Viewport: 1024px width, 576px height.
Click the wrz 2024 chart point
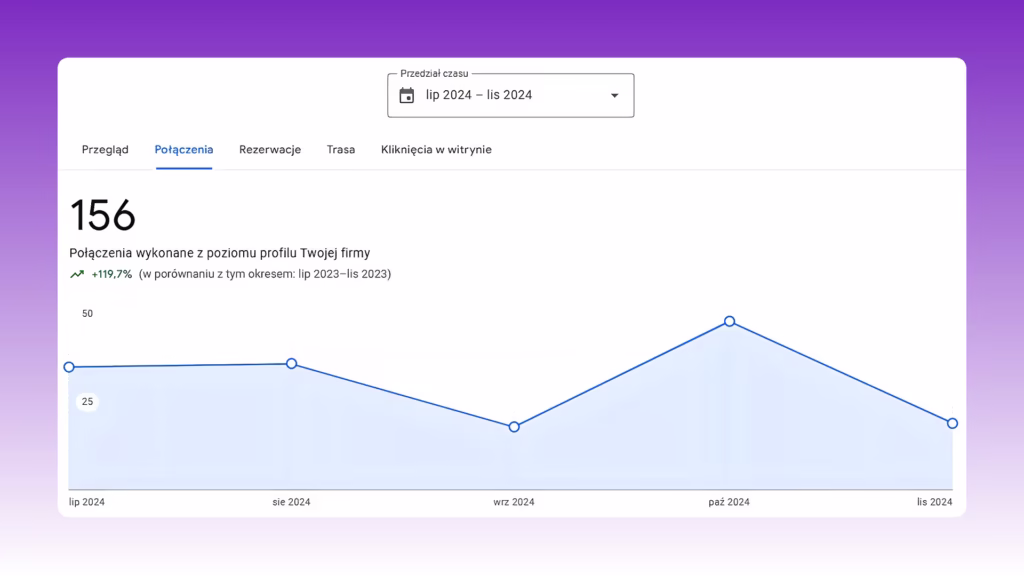coord(514,426)
